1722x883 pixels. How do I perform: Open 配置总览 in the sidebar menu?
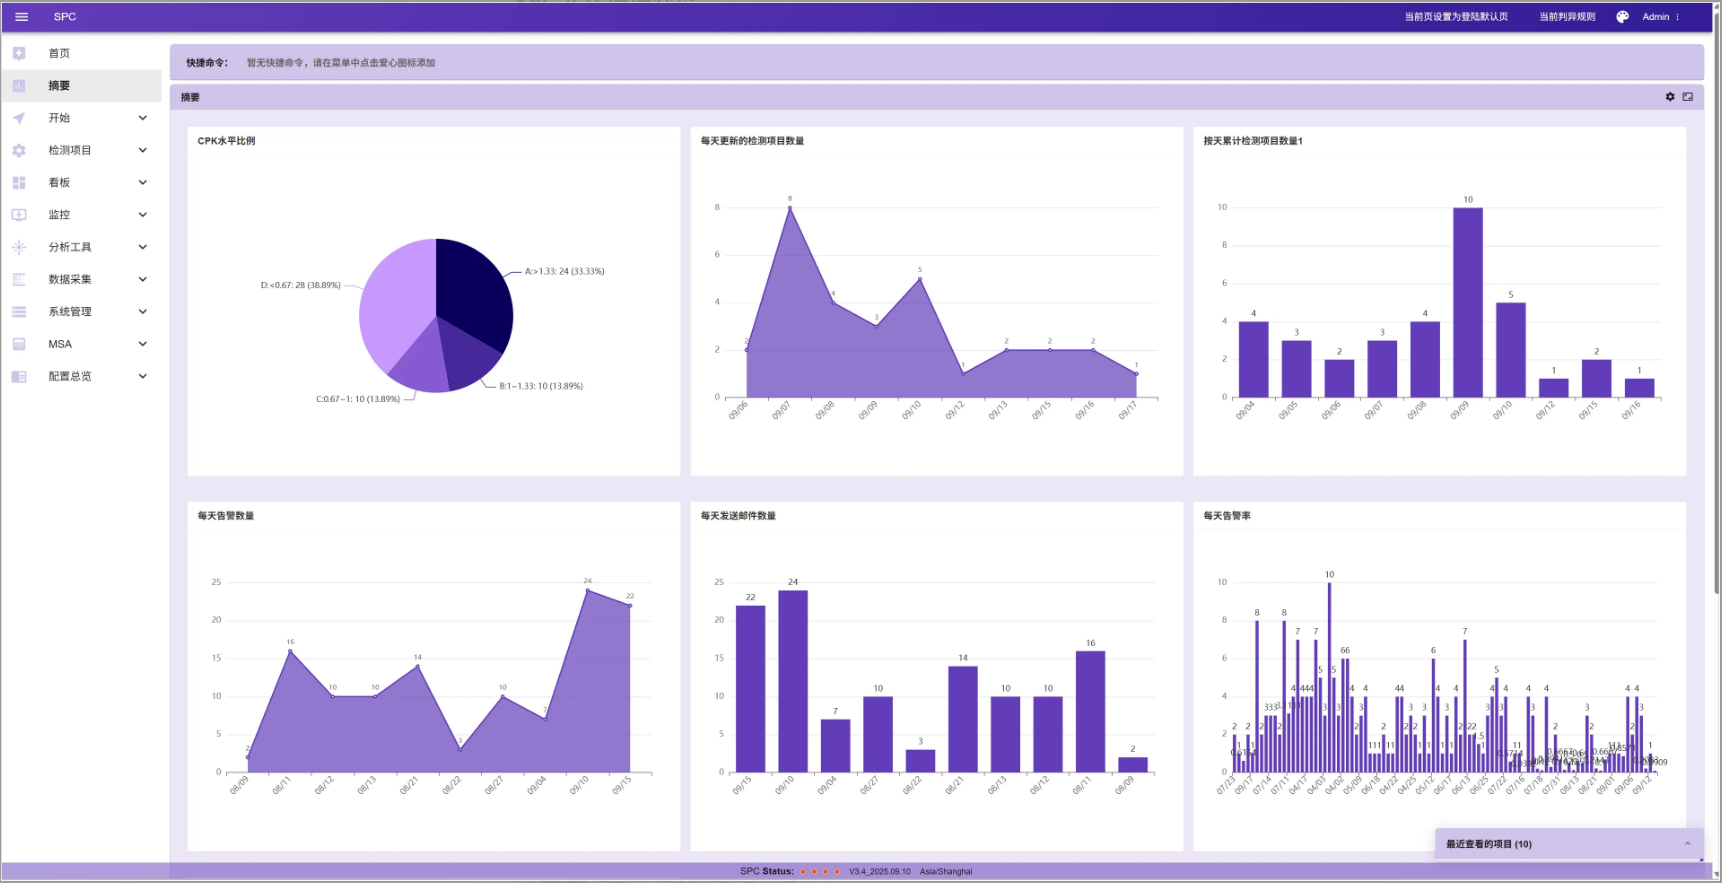click(70, 376)
